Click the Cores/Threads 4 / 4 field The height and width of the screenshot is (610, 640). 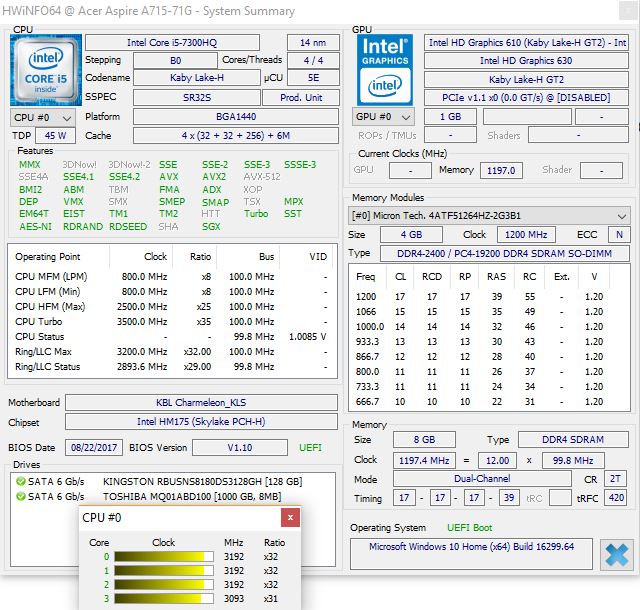(x=313, y=61)
